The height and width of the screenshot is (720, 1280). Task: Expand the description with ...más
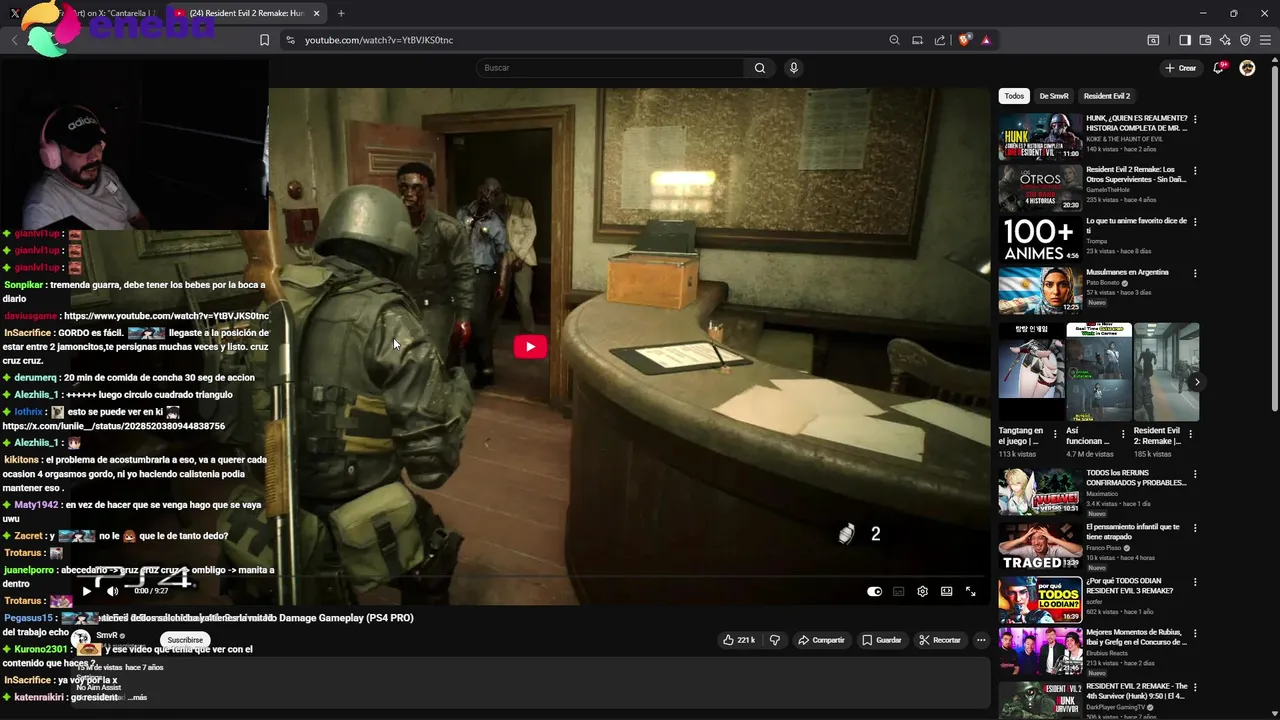(139, 697)
